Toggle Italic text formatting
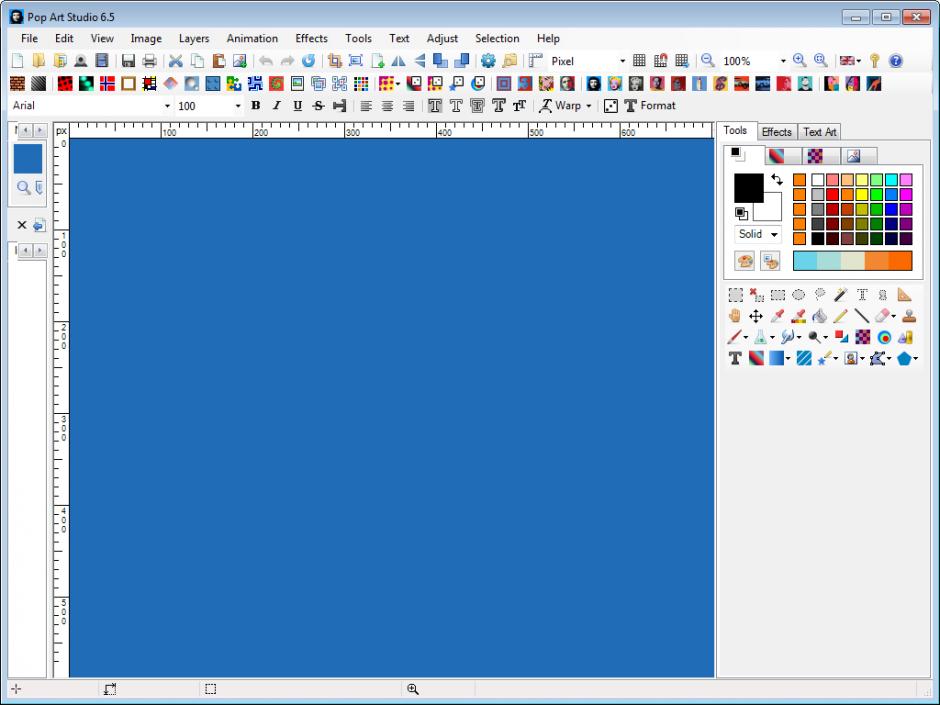 (276, 105)
